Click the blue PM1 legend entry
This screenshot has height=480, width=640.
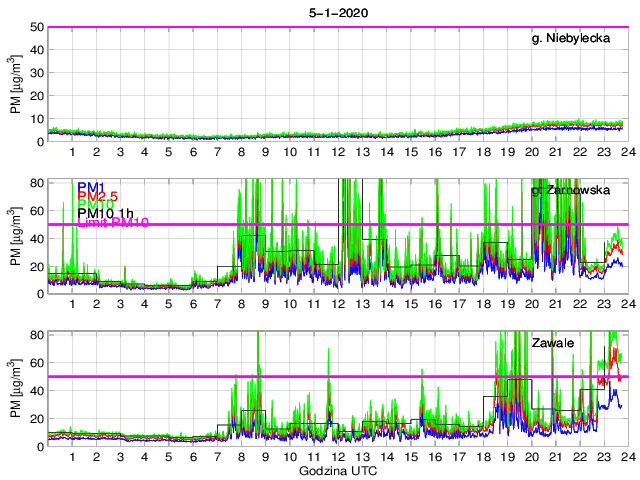(88, 187)
